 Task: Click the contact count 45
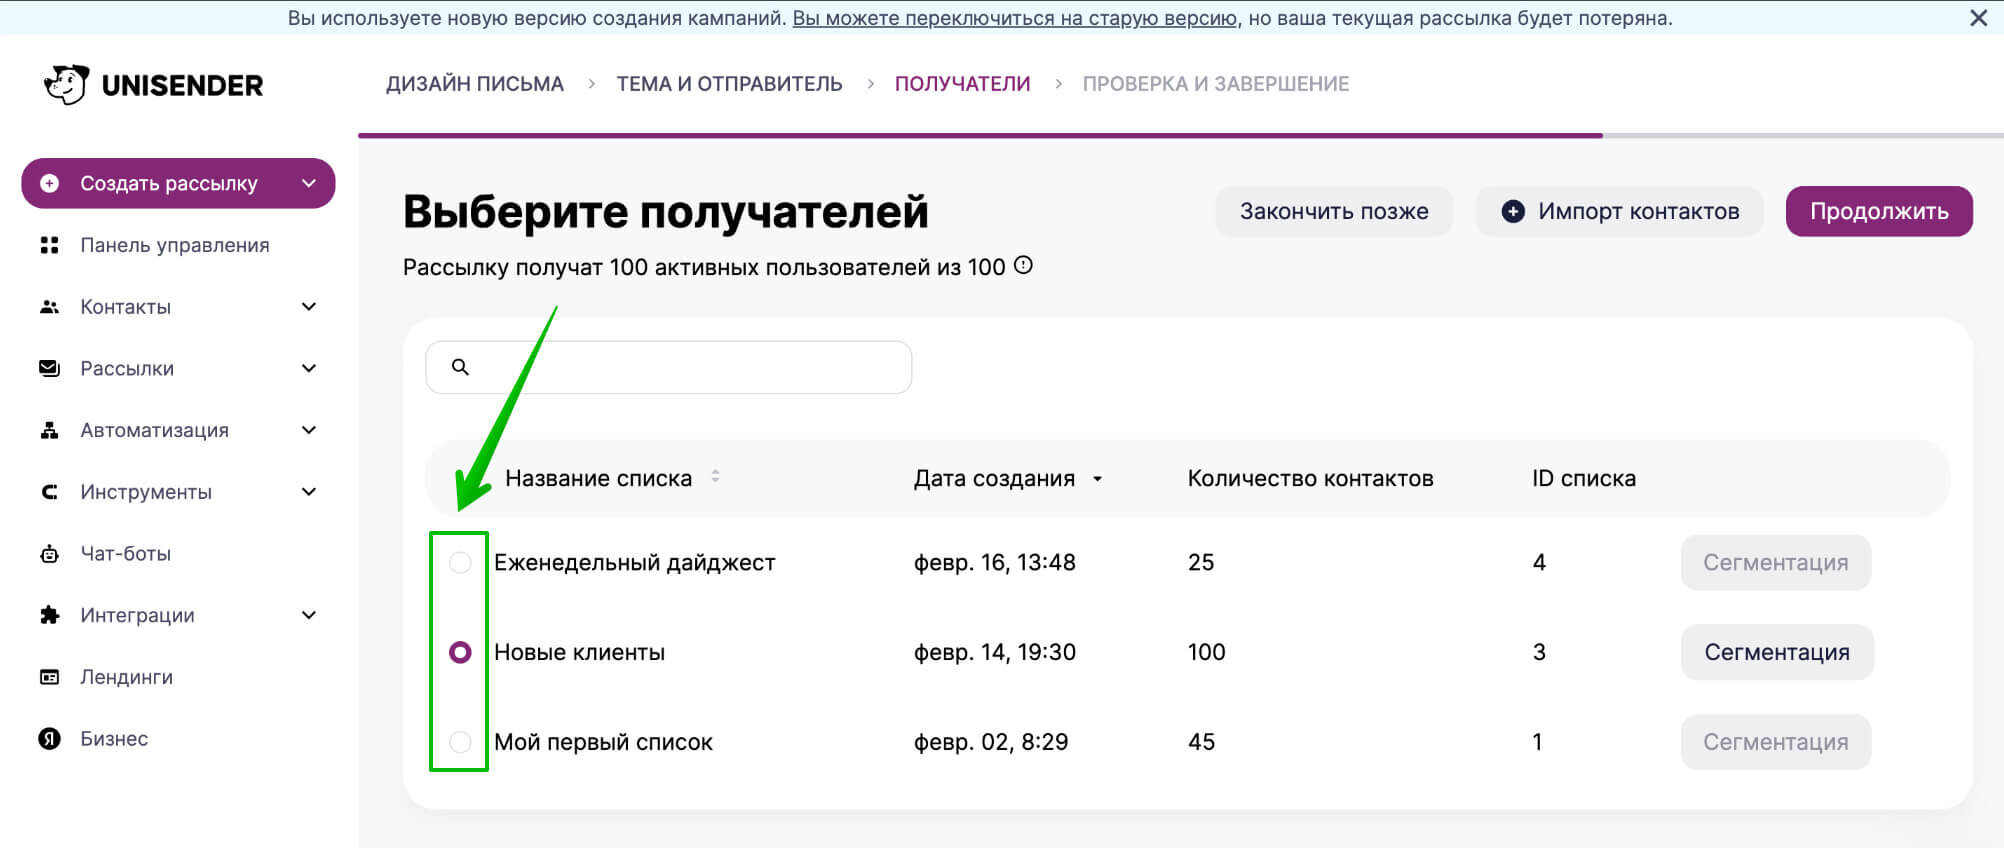1201,742
